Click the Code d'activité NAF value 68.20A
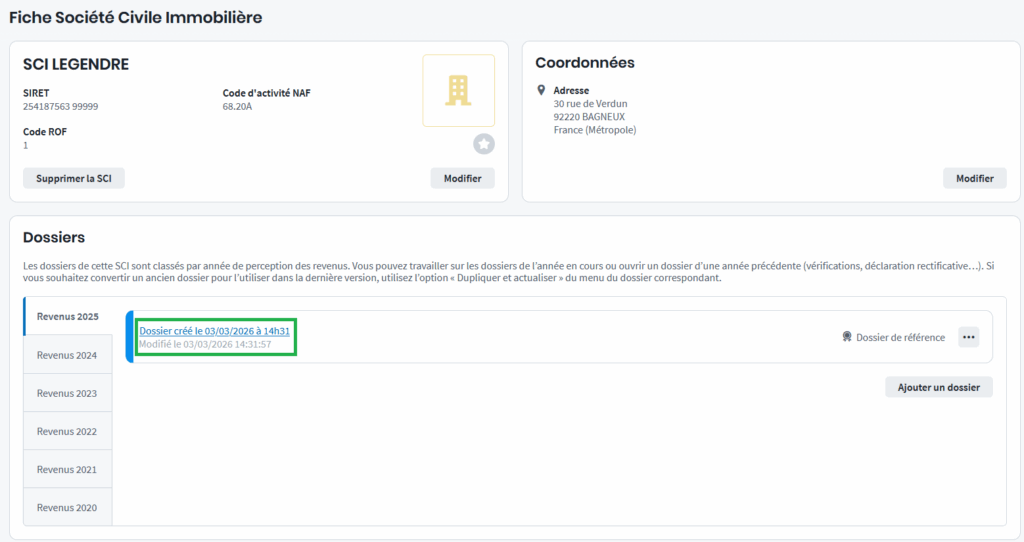This screenshot has height=542, width=1024. 237,106
